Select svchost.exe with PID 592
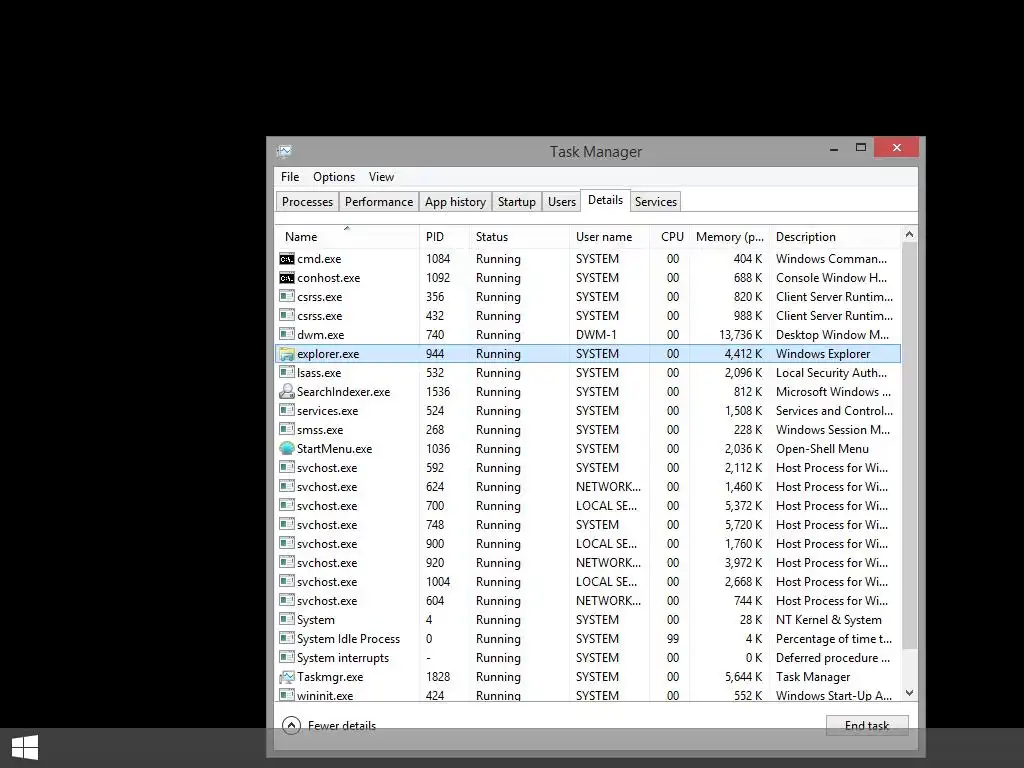 (588, 468)
